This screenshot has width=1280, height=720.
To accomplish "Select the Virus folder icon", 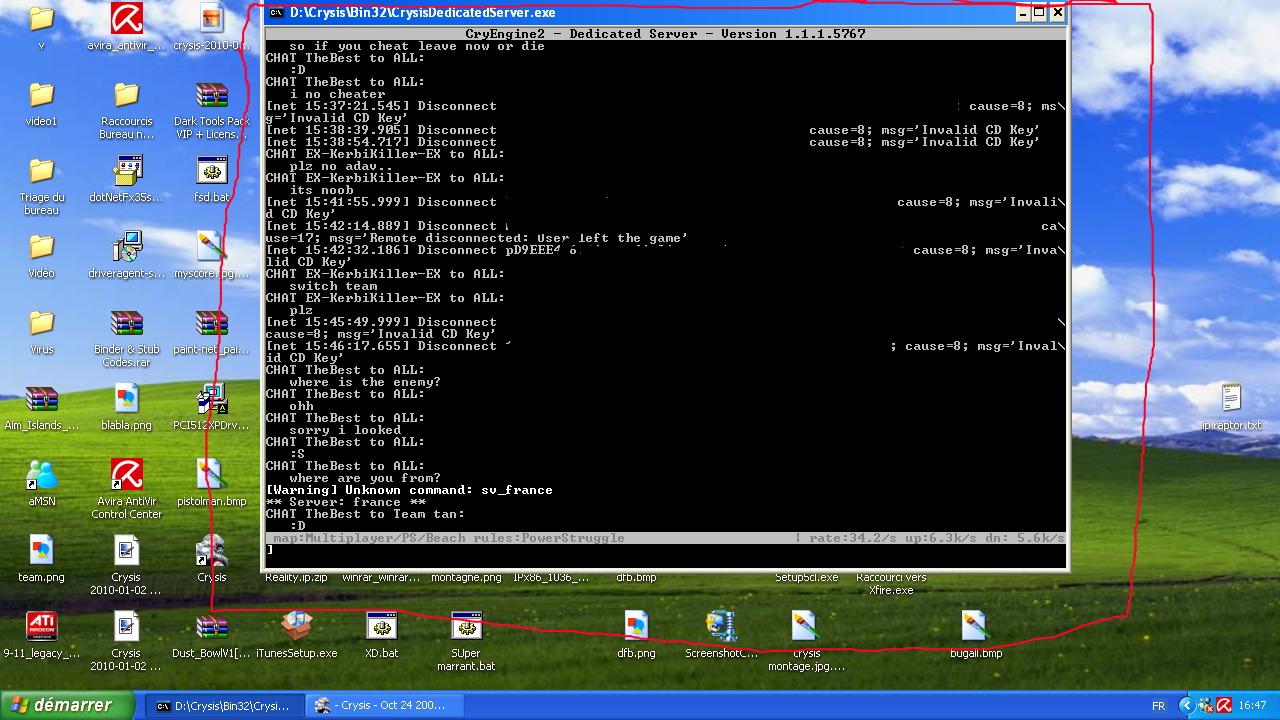I will point(41,322).
